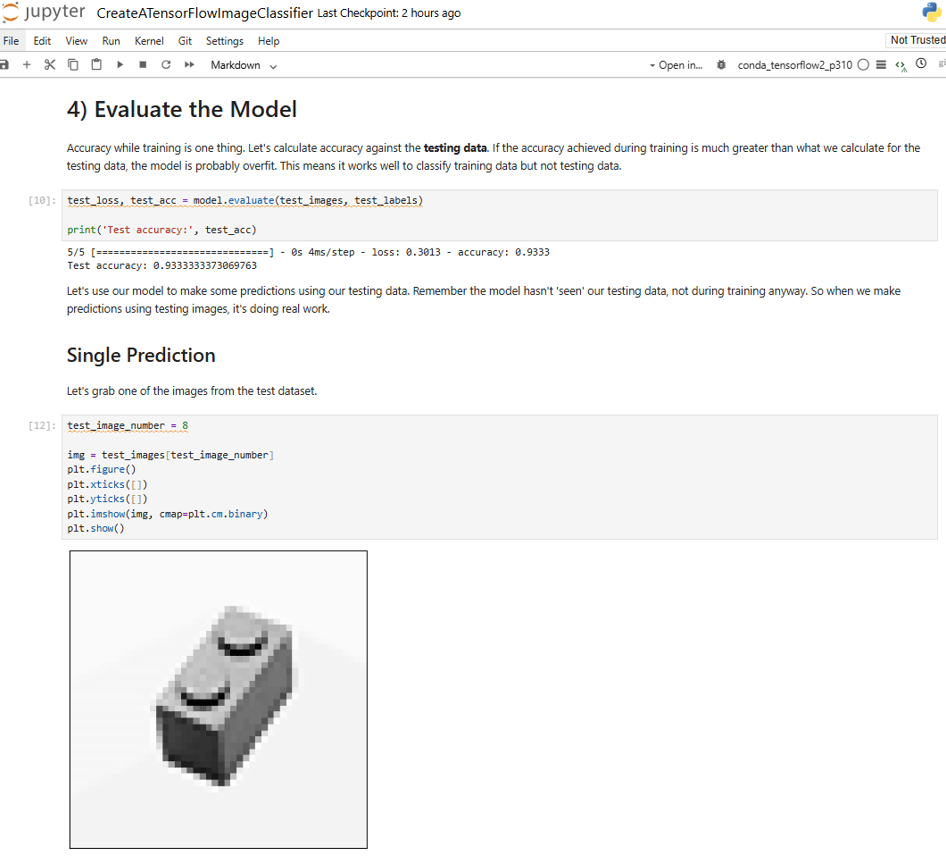946x856 pixels.
Task: Select the cell [12] prompt label
Action: pyautogui.click(x=42, y=426)
